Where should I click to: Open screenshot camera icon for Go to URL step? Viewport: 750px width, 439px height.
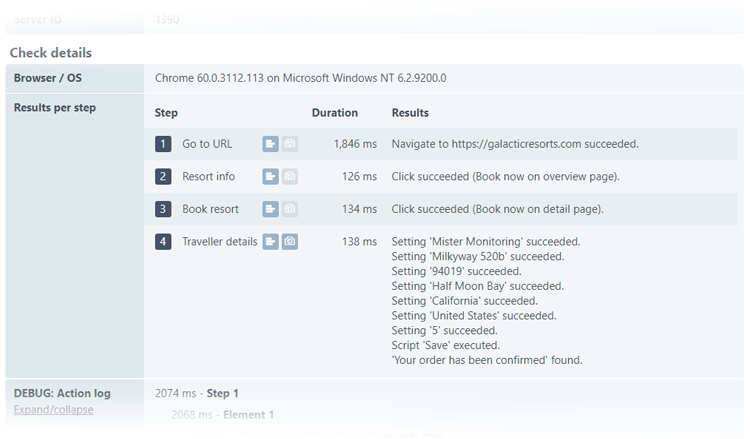pyautogui.click(x=289, y=143)
